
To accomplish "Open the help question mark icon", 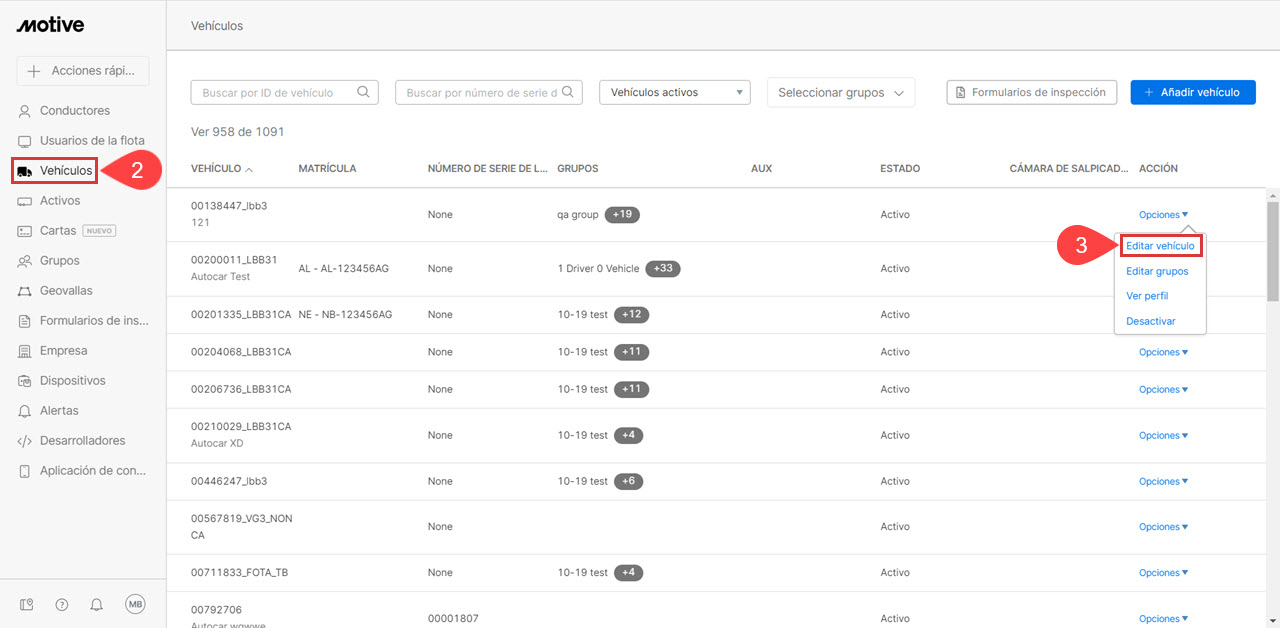I will 62,604.
